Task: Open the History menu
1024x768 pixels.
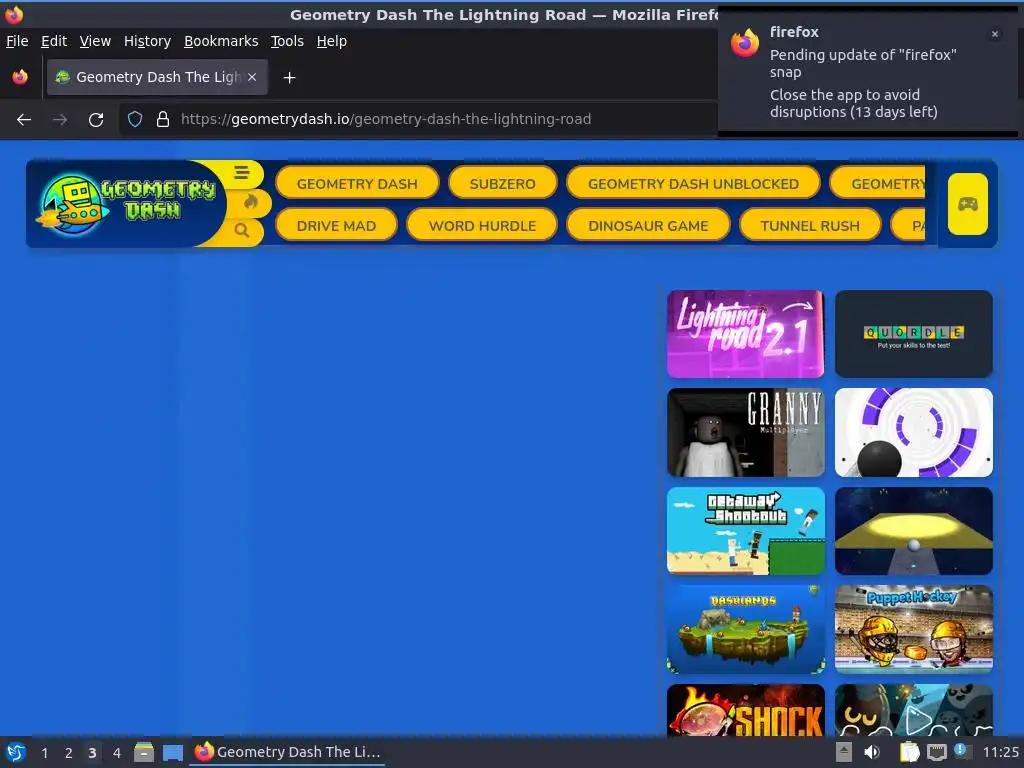Action: 147,41
